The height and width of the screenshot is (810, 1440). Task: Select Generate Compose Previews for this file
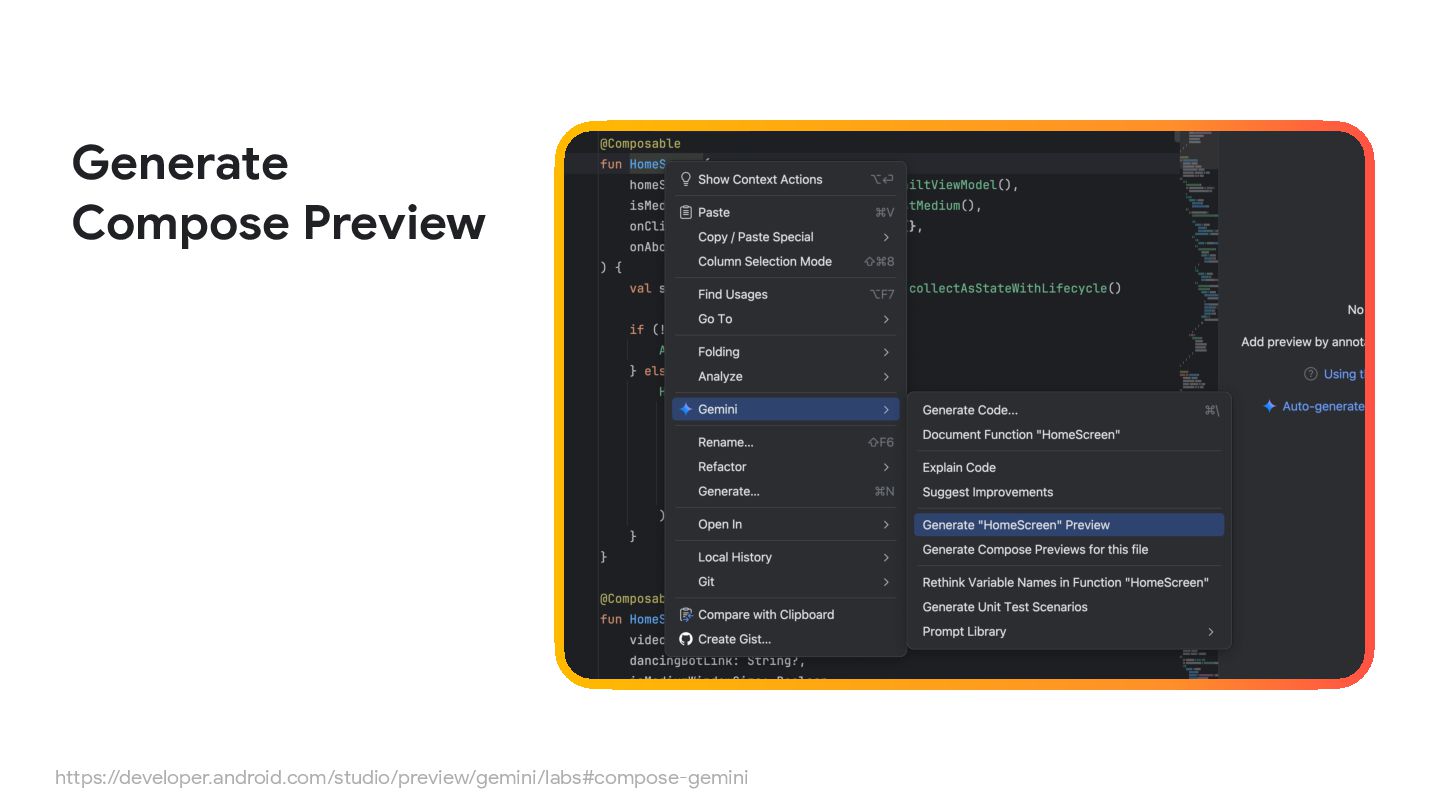point(1069,549)
